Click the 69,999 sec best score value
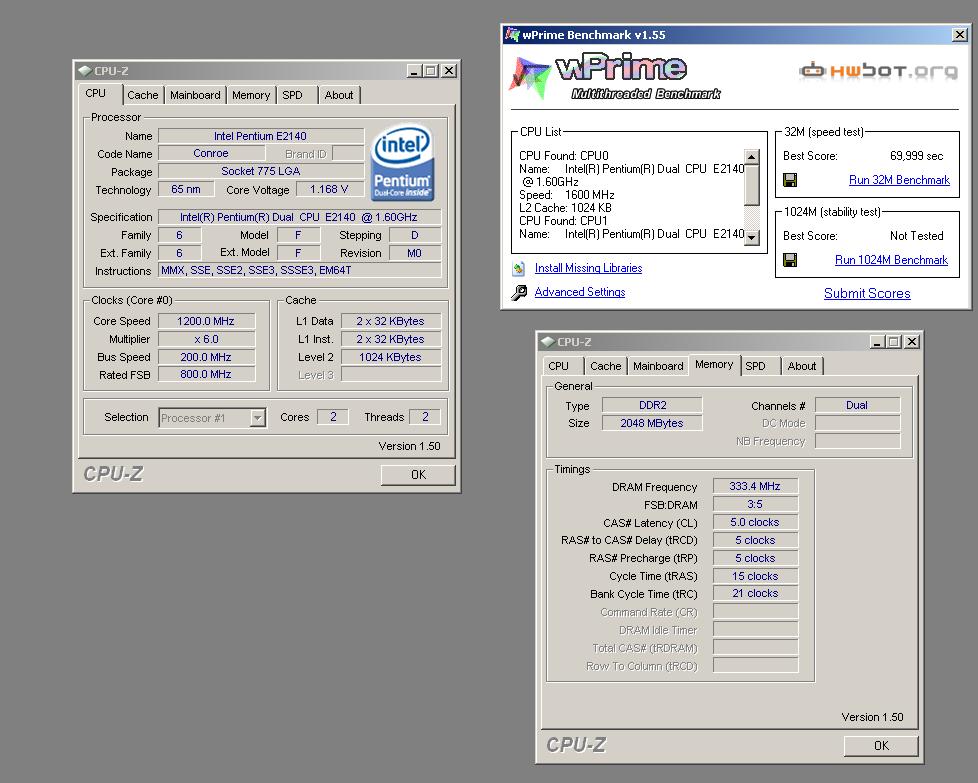Viewport: 978px width, 783px height. (x=916, y=156)
